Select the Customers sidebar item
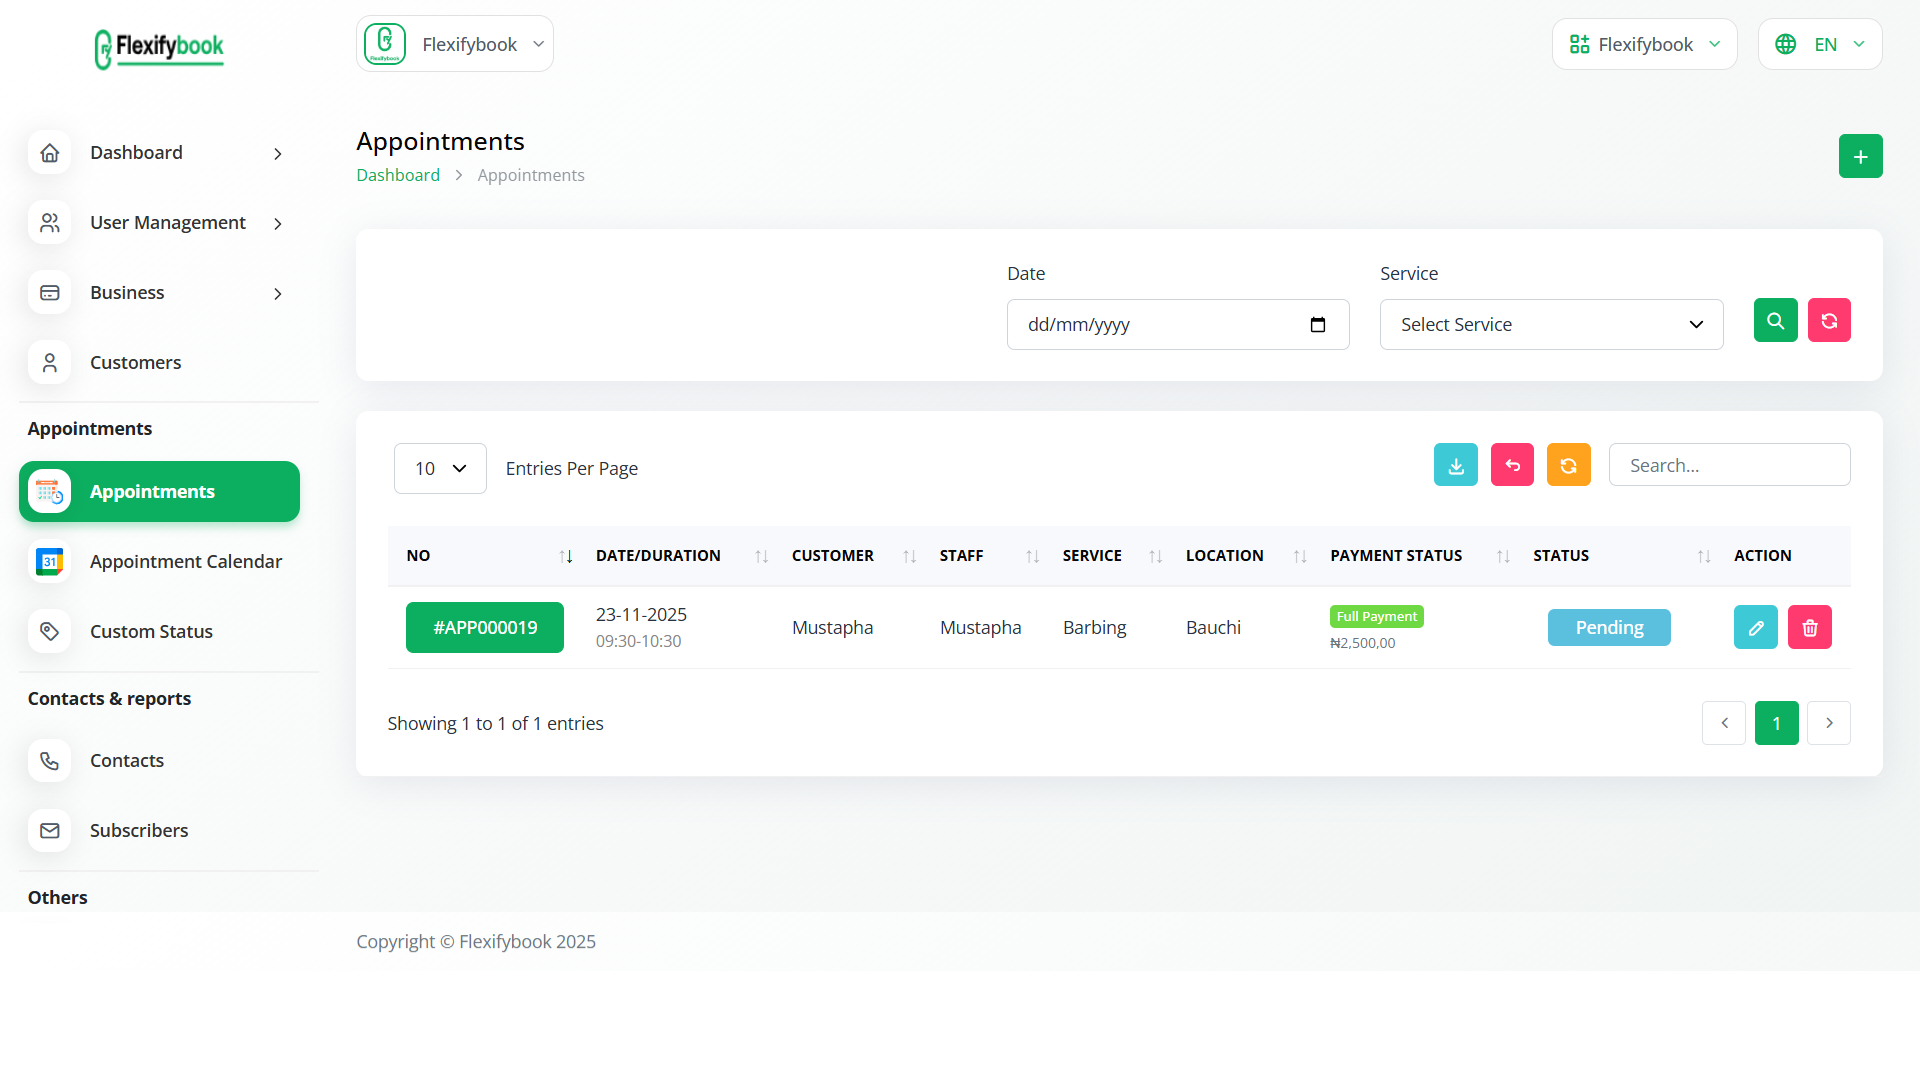Image resolution: width=1920 pixels, height=1080 pixels. 136,362
